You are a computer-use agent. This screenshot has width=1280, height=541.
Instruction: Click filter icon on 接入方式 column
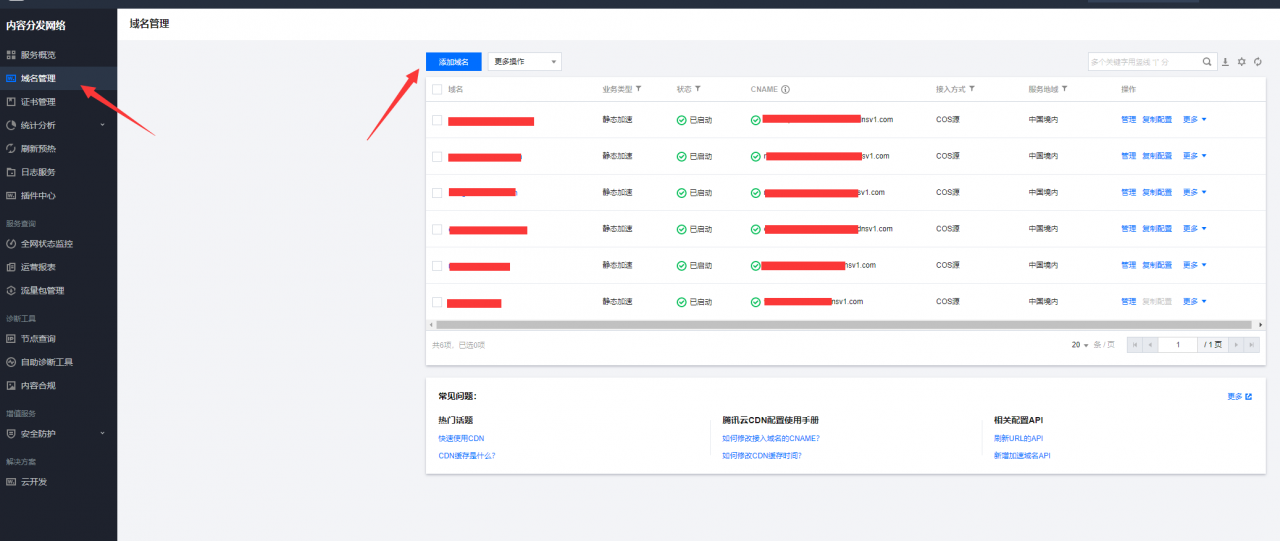click(x=972, y=89)
